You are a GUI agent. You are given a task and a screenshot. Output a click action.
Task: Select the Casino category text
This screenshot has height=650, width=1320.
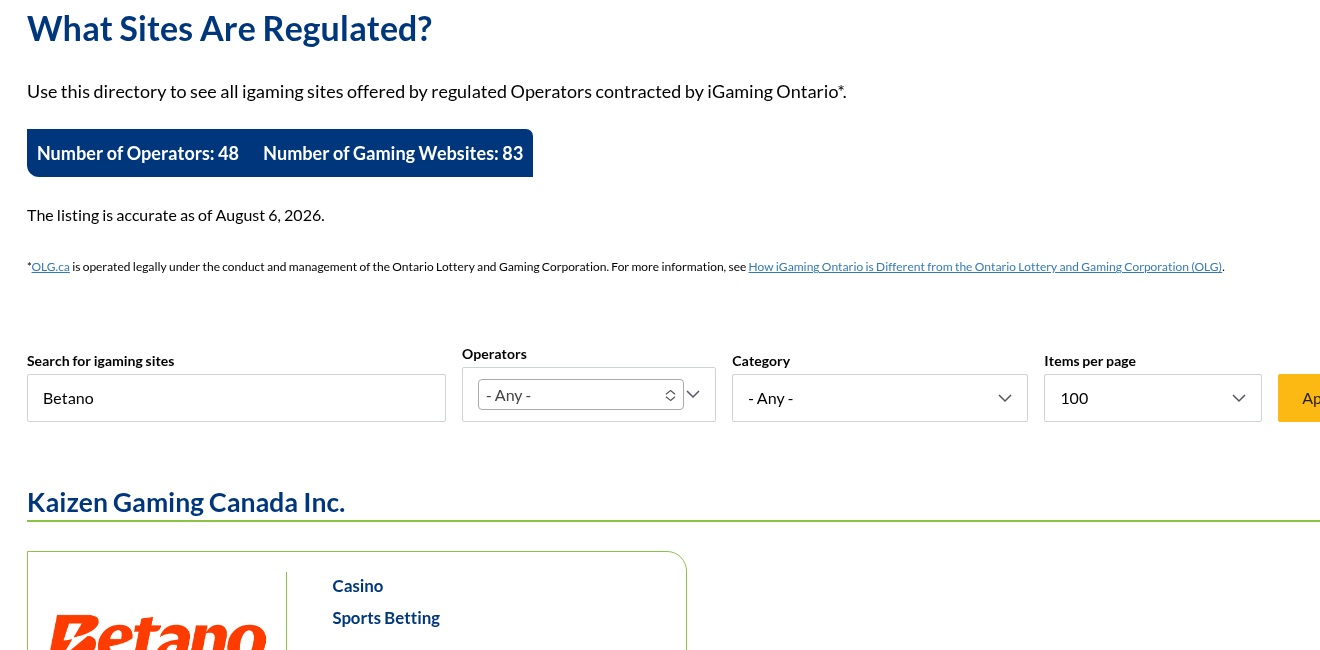click(358, 586)
